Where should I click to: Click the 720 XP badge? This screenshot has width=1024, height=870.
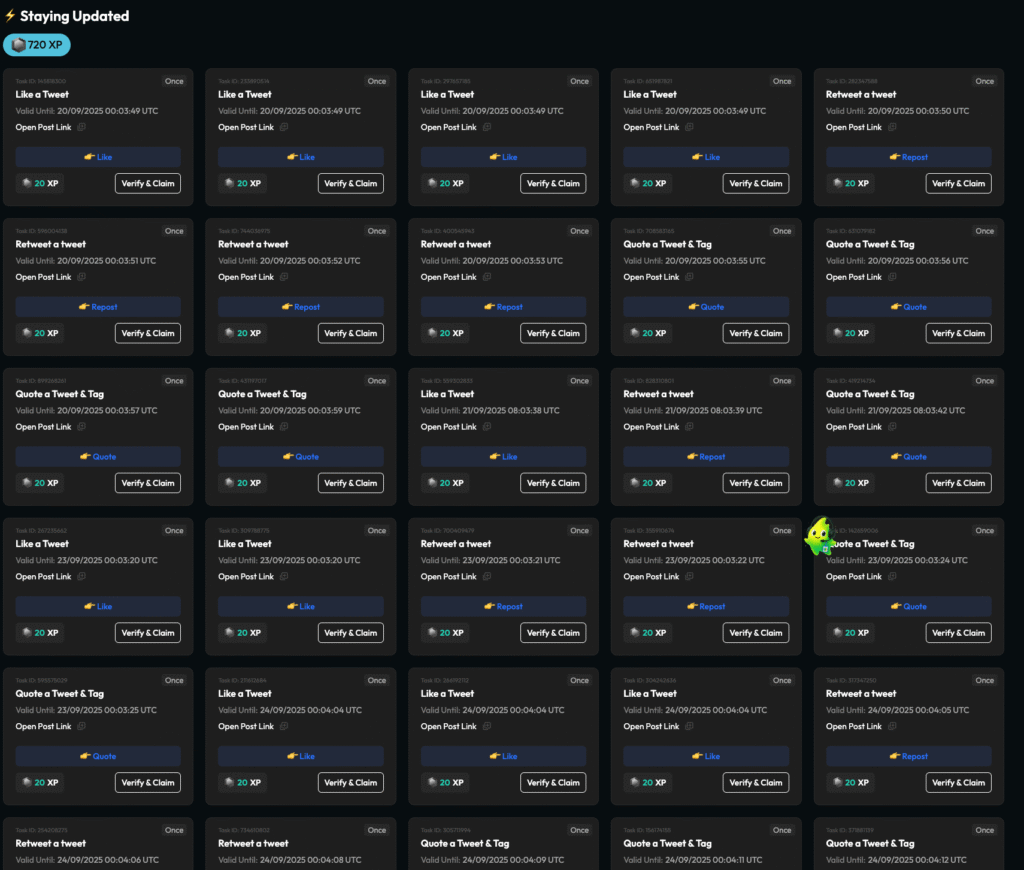(x=37, y=45)
